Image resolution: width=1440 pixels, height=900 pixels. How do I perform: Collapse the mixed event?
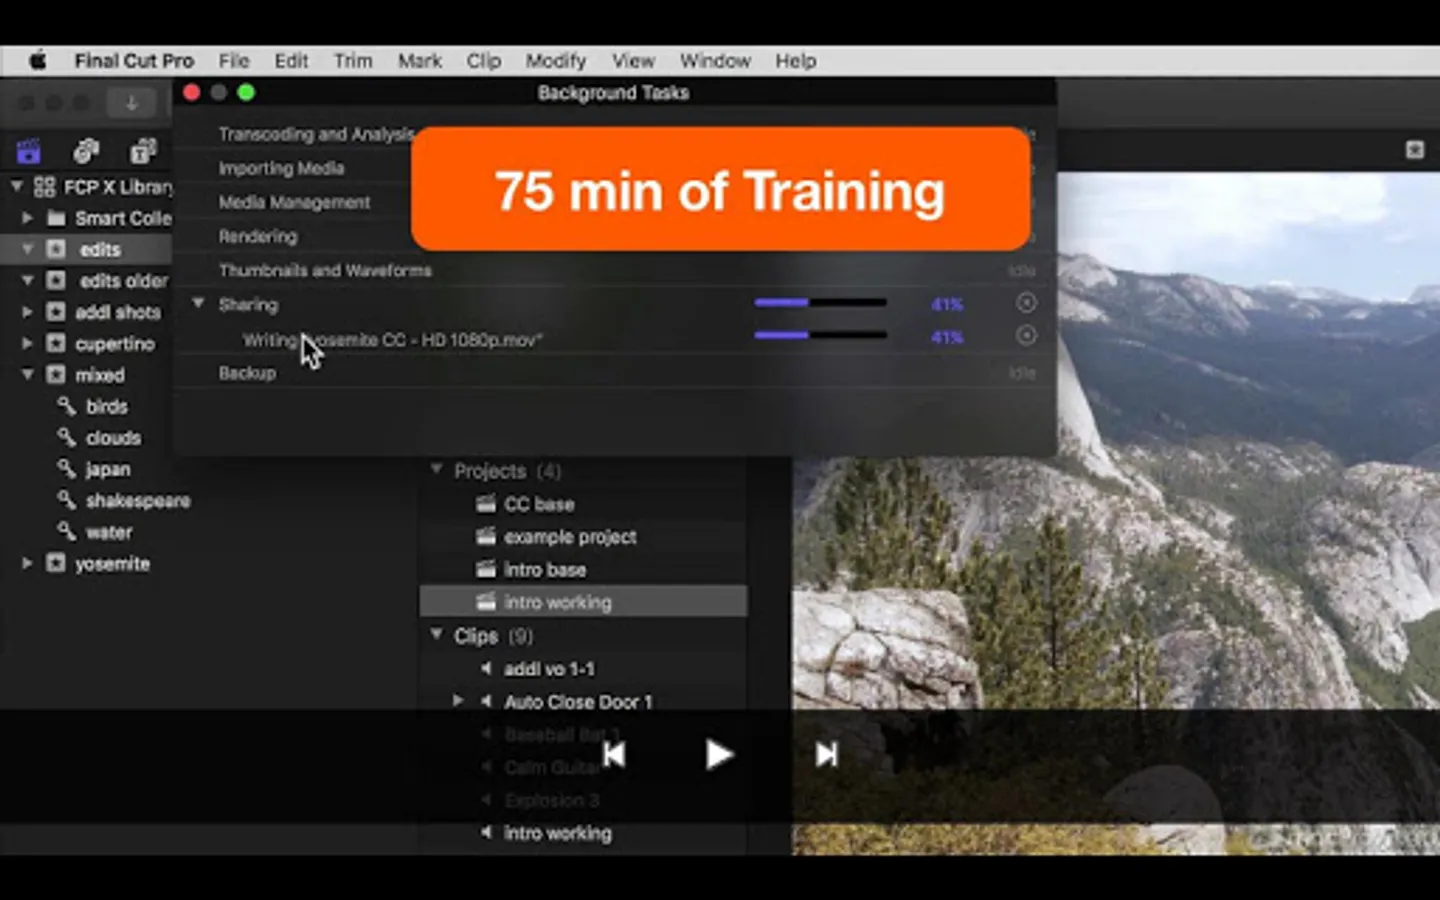(x=27, y=375)
